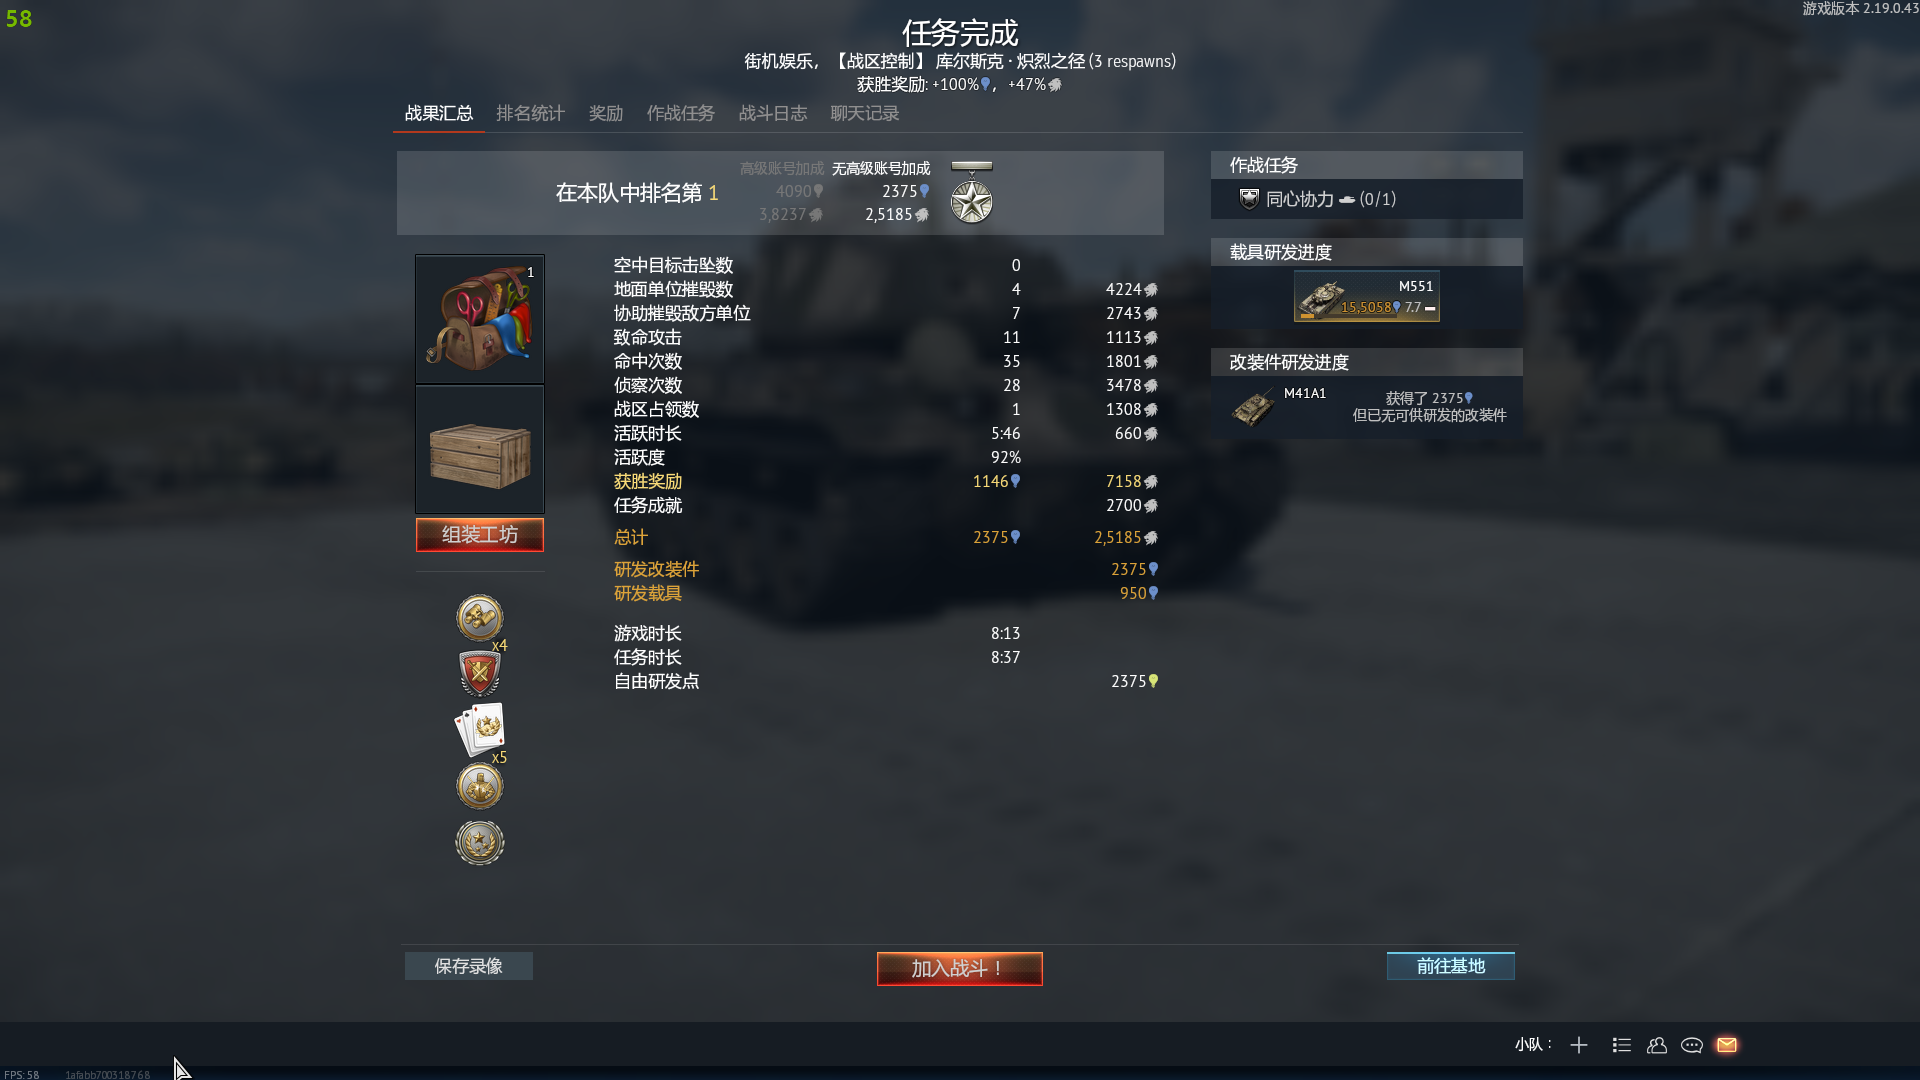The width and height of the screenshot is (1920, 1080).
Task: Switch to the 奖励 tab
Action: (x=605, y=113)
